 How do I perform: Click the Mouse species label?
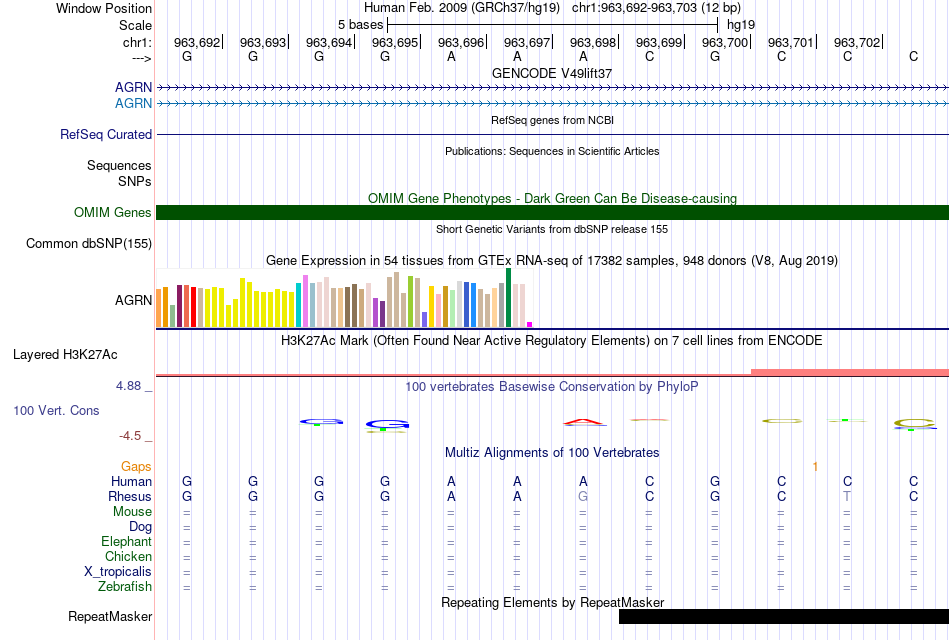[x=133, y=511]
